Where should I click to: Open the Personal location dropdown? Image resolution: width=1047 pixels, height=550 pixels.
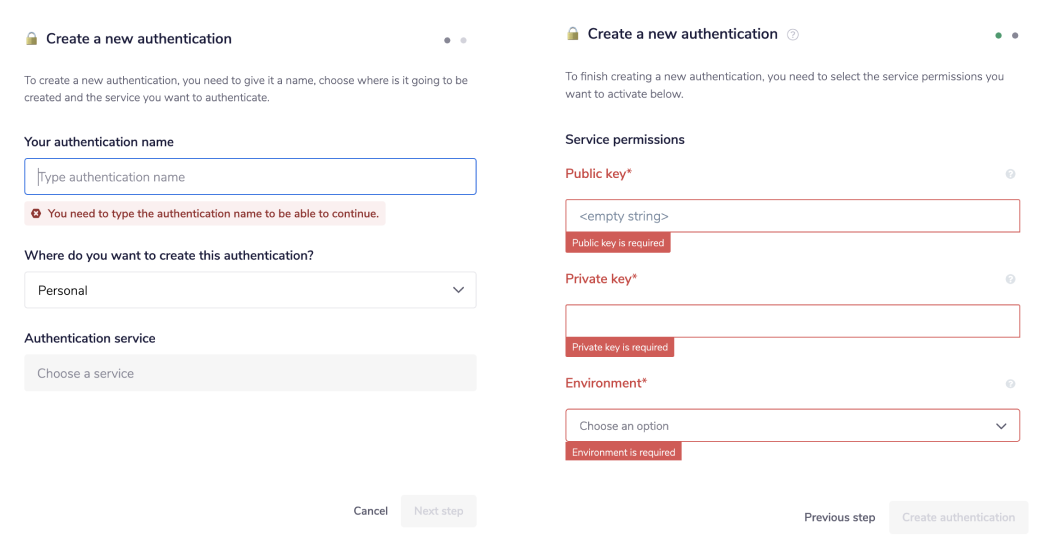(x=250, y=290)
